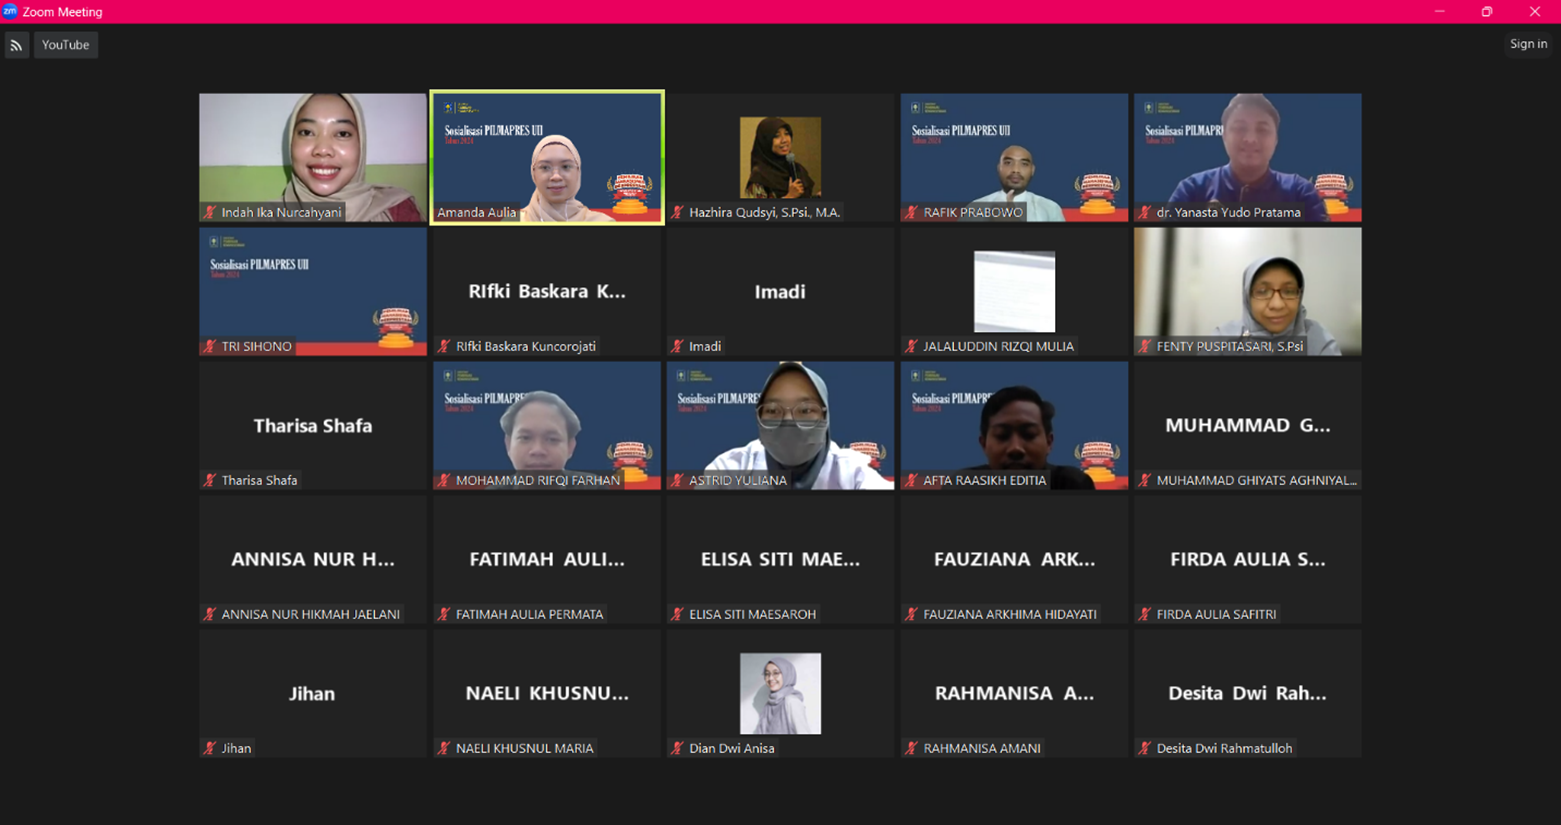Click muted mic icon beside Dian Dwi Anisa
This screenshot has height=825, width=1561.
point(677,748)
